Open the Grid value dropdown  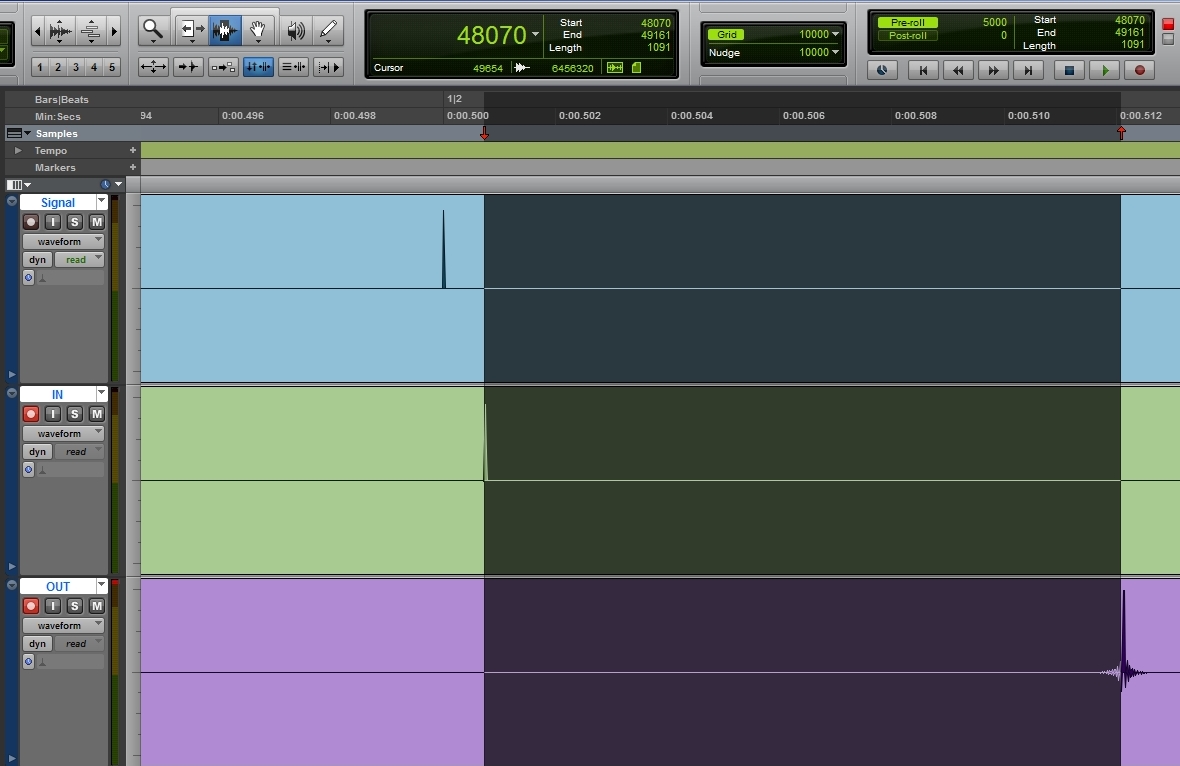835,35
